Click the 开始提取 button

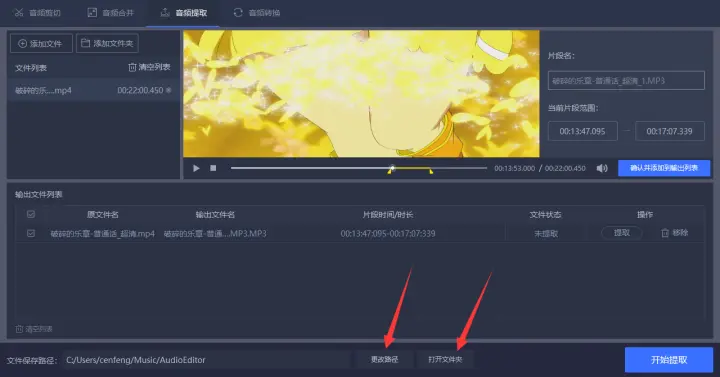(x=669, y=360)
